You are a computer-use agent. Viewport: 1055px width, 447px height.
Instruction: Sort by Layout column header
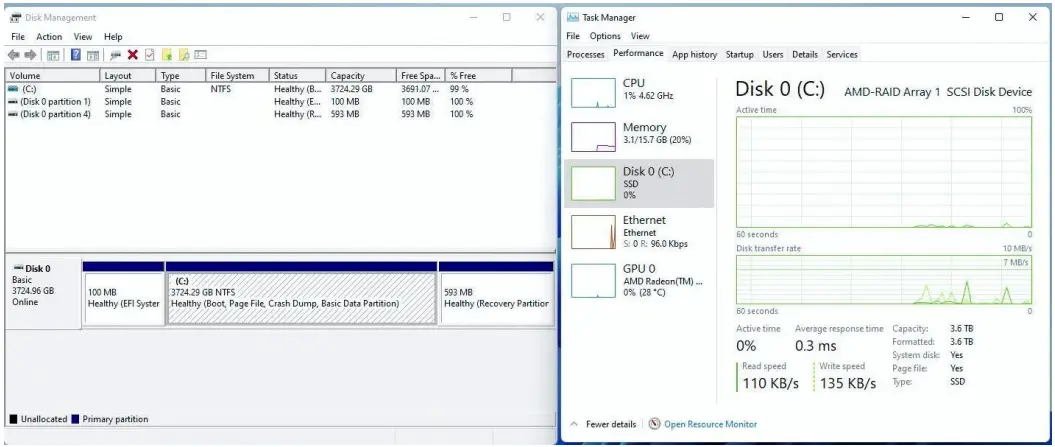128,75
